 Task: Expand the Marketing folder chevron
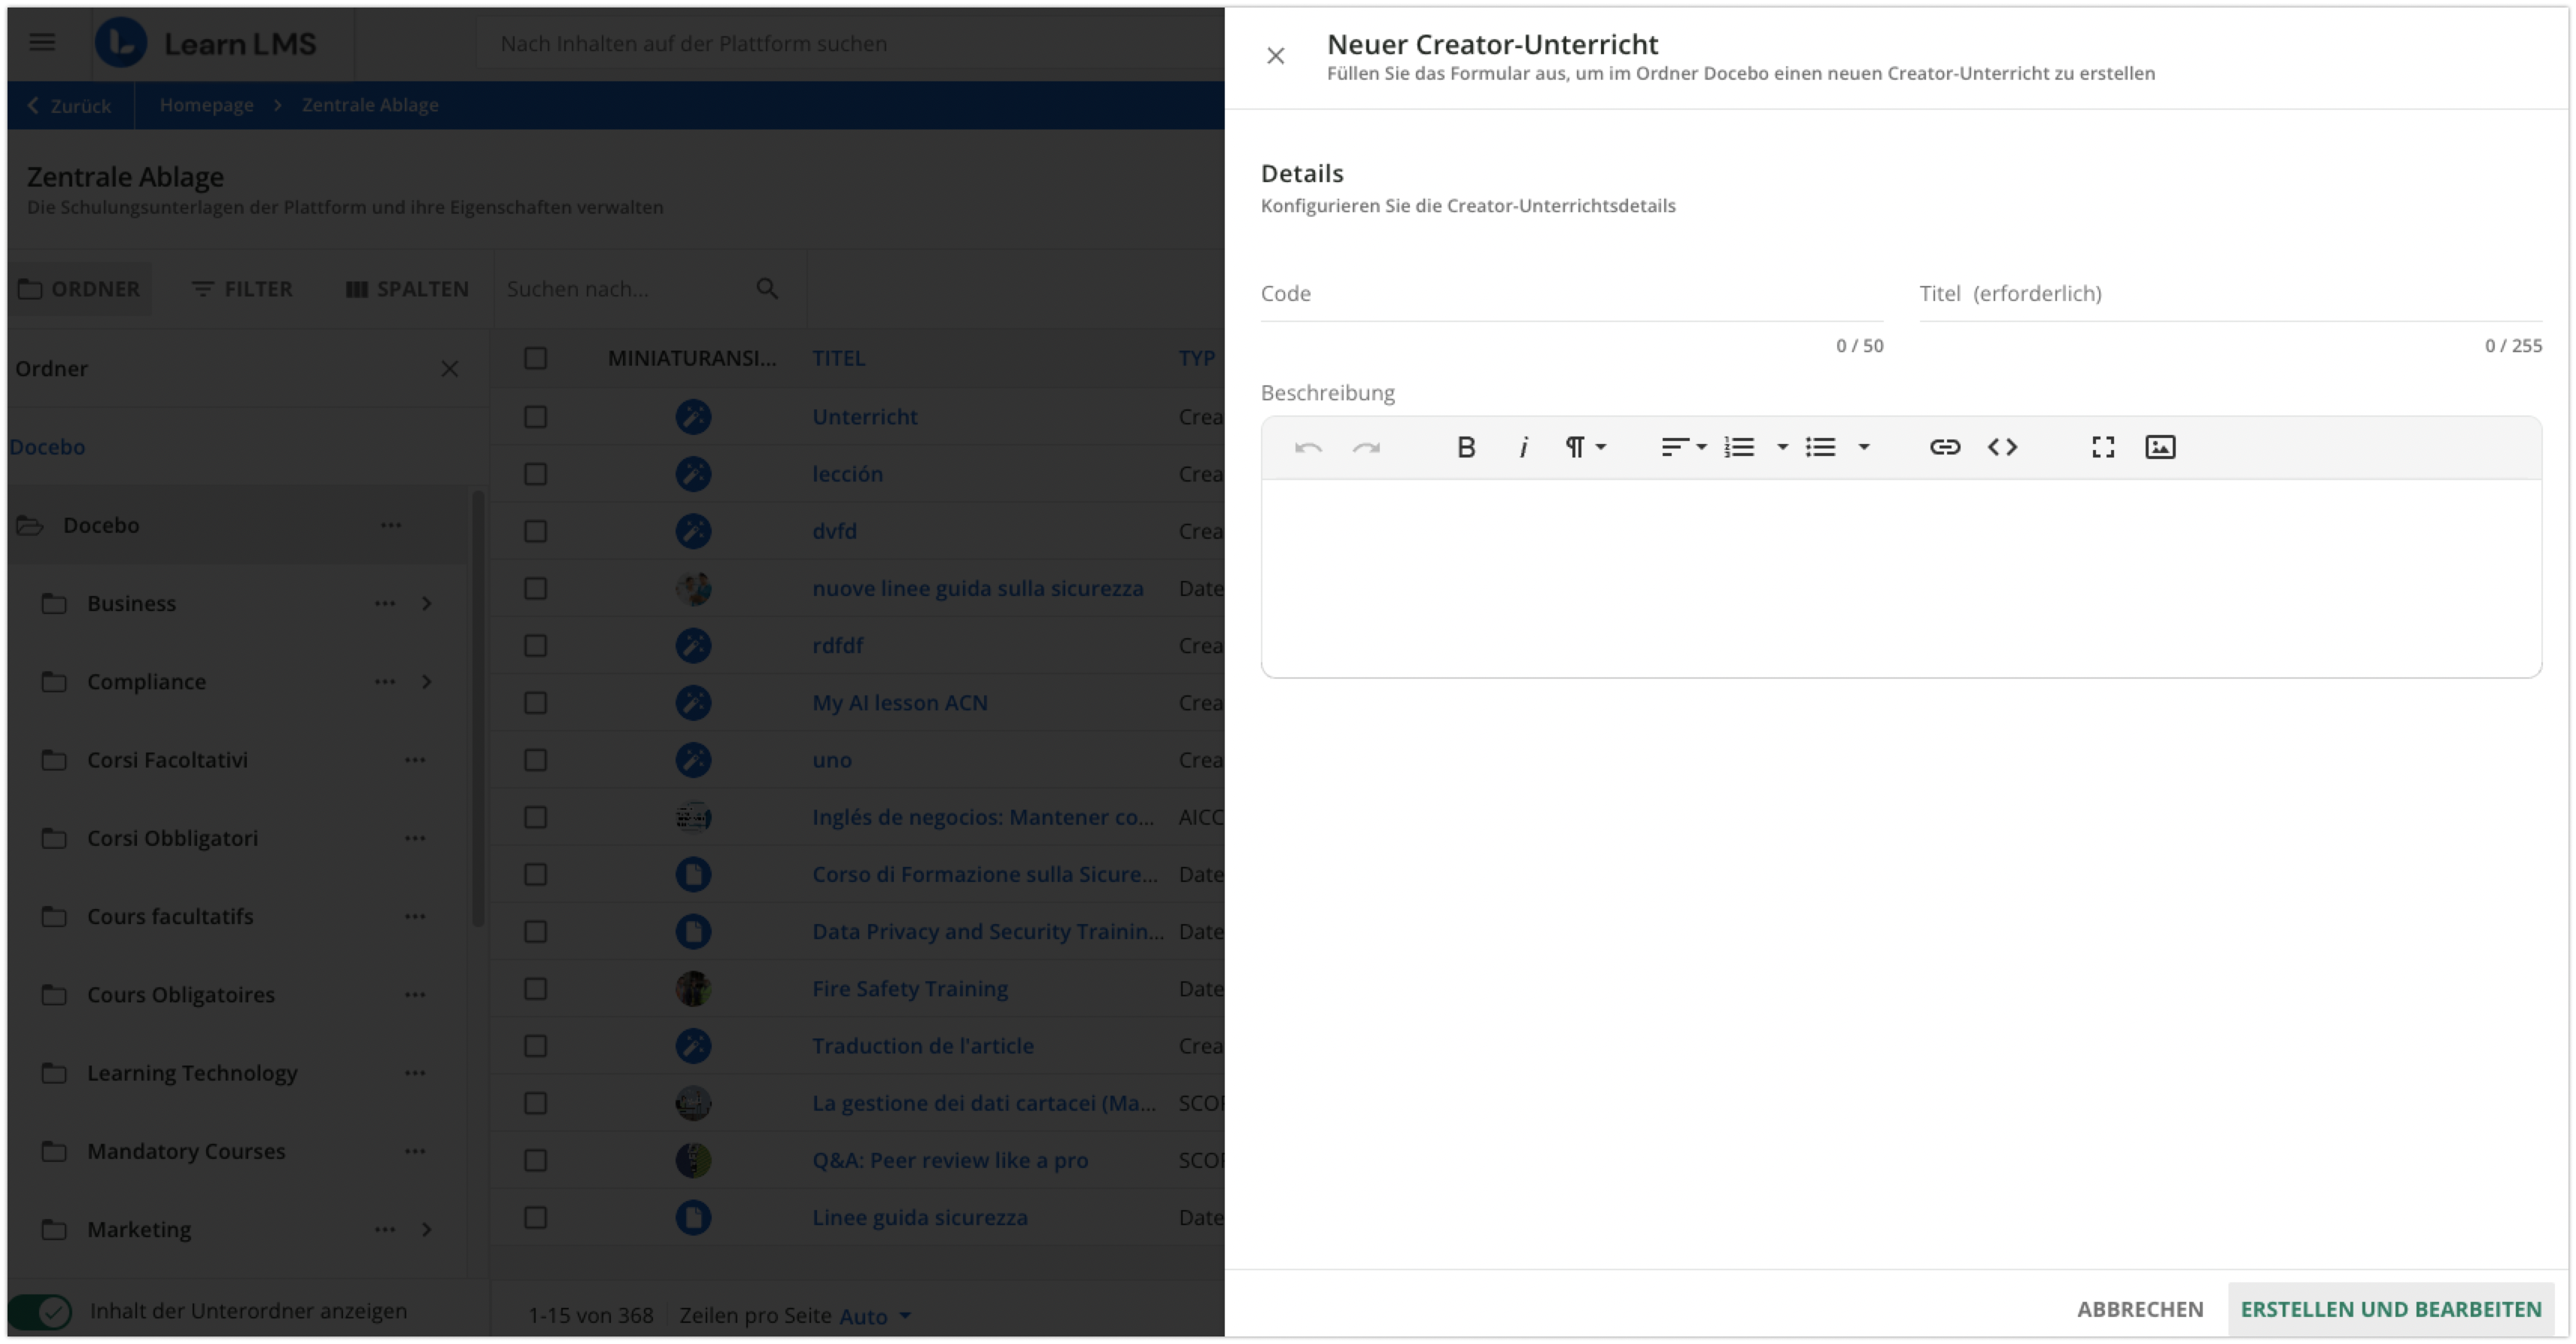(x=427, y=1230)
